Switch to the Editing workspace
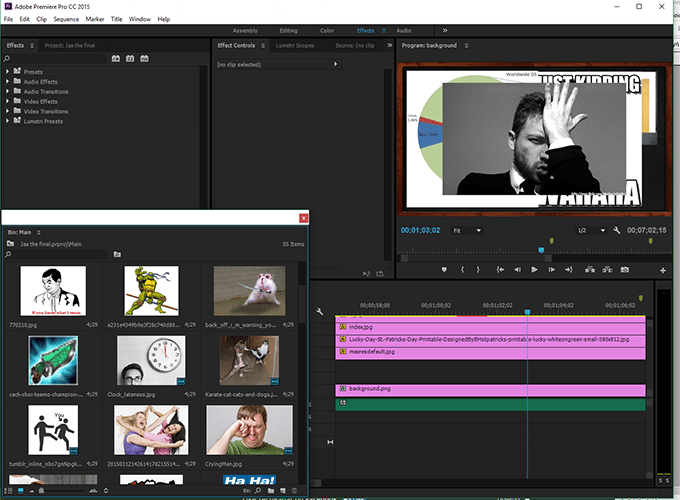The height and width of the screenshot is (500, 680). tap(288, 30)
